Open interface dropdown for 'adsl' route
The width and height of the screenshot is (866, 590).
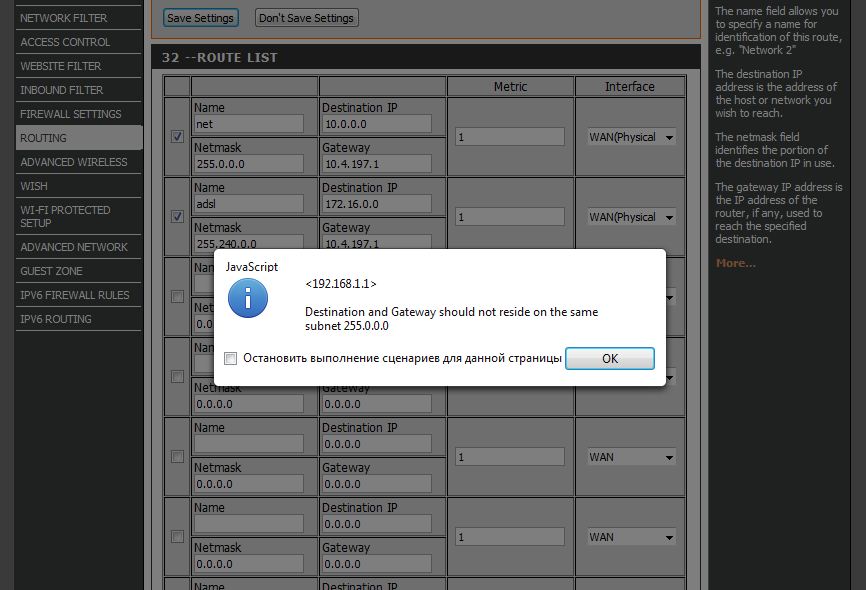click(631, 217)
